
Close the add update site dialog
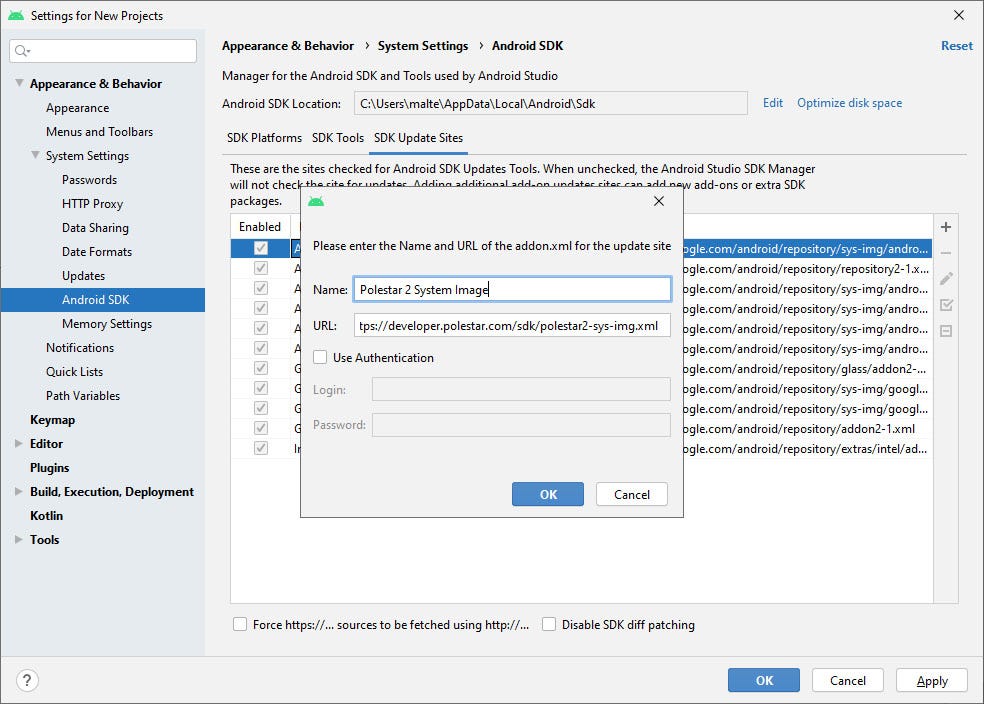pyautogui.click(x=658, y=201)
